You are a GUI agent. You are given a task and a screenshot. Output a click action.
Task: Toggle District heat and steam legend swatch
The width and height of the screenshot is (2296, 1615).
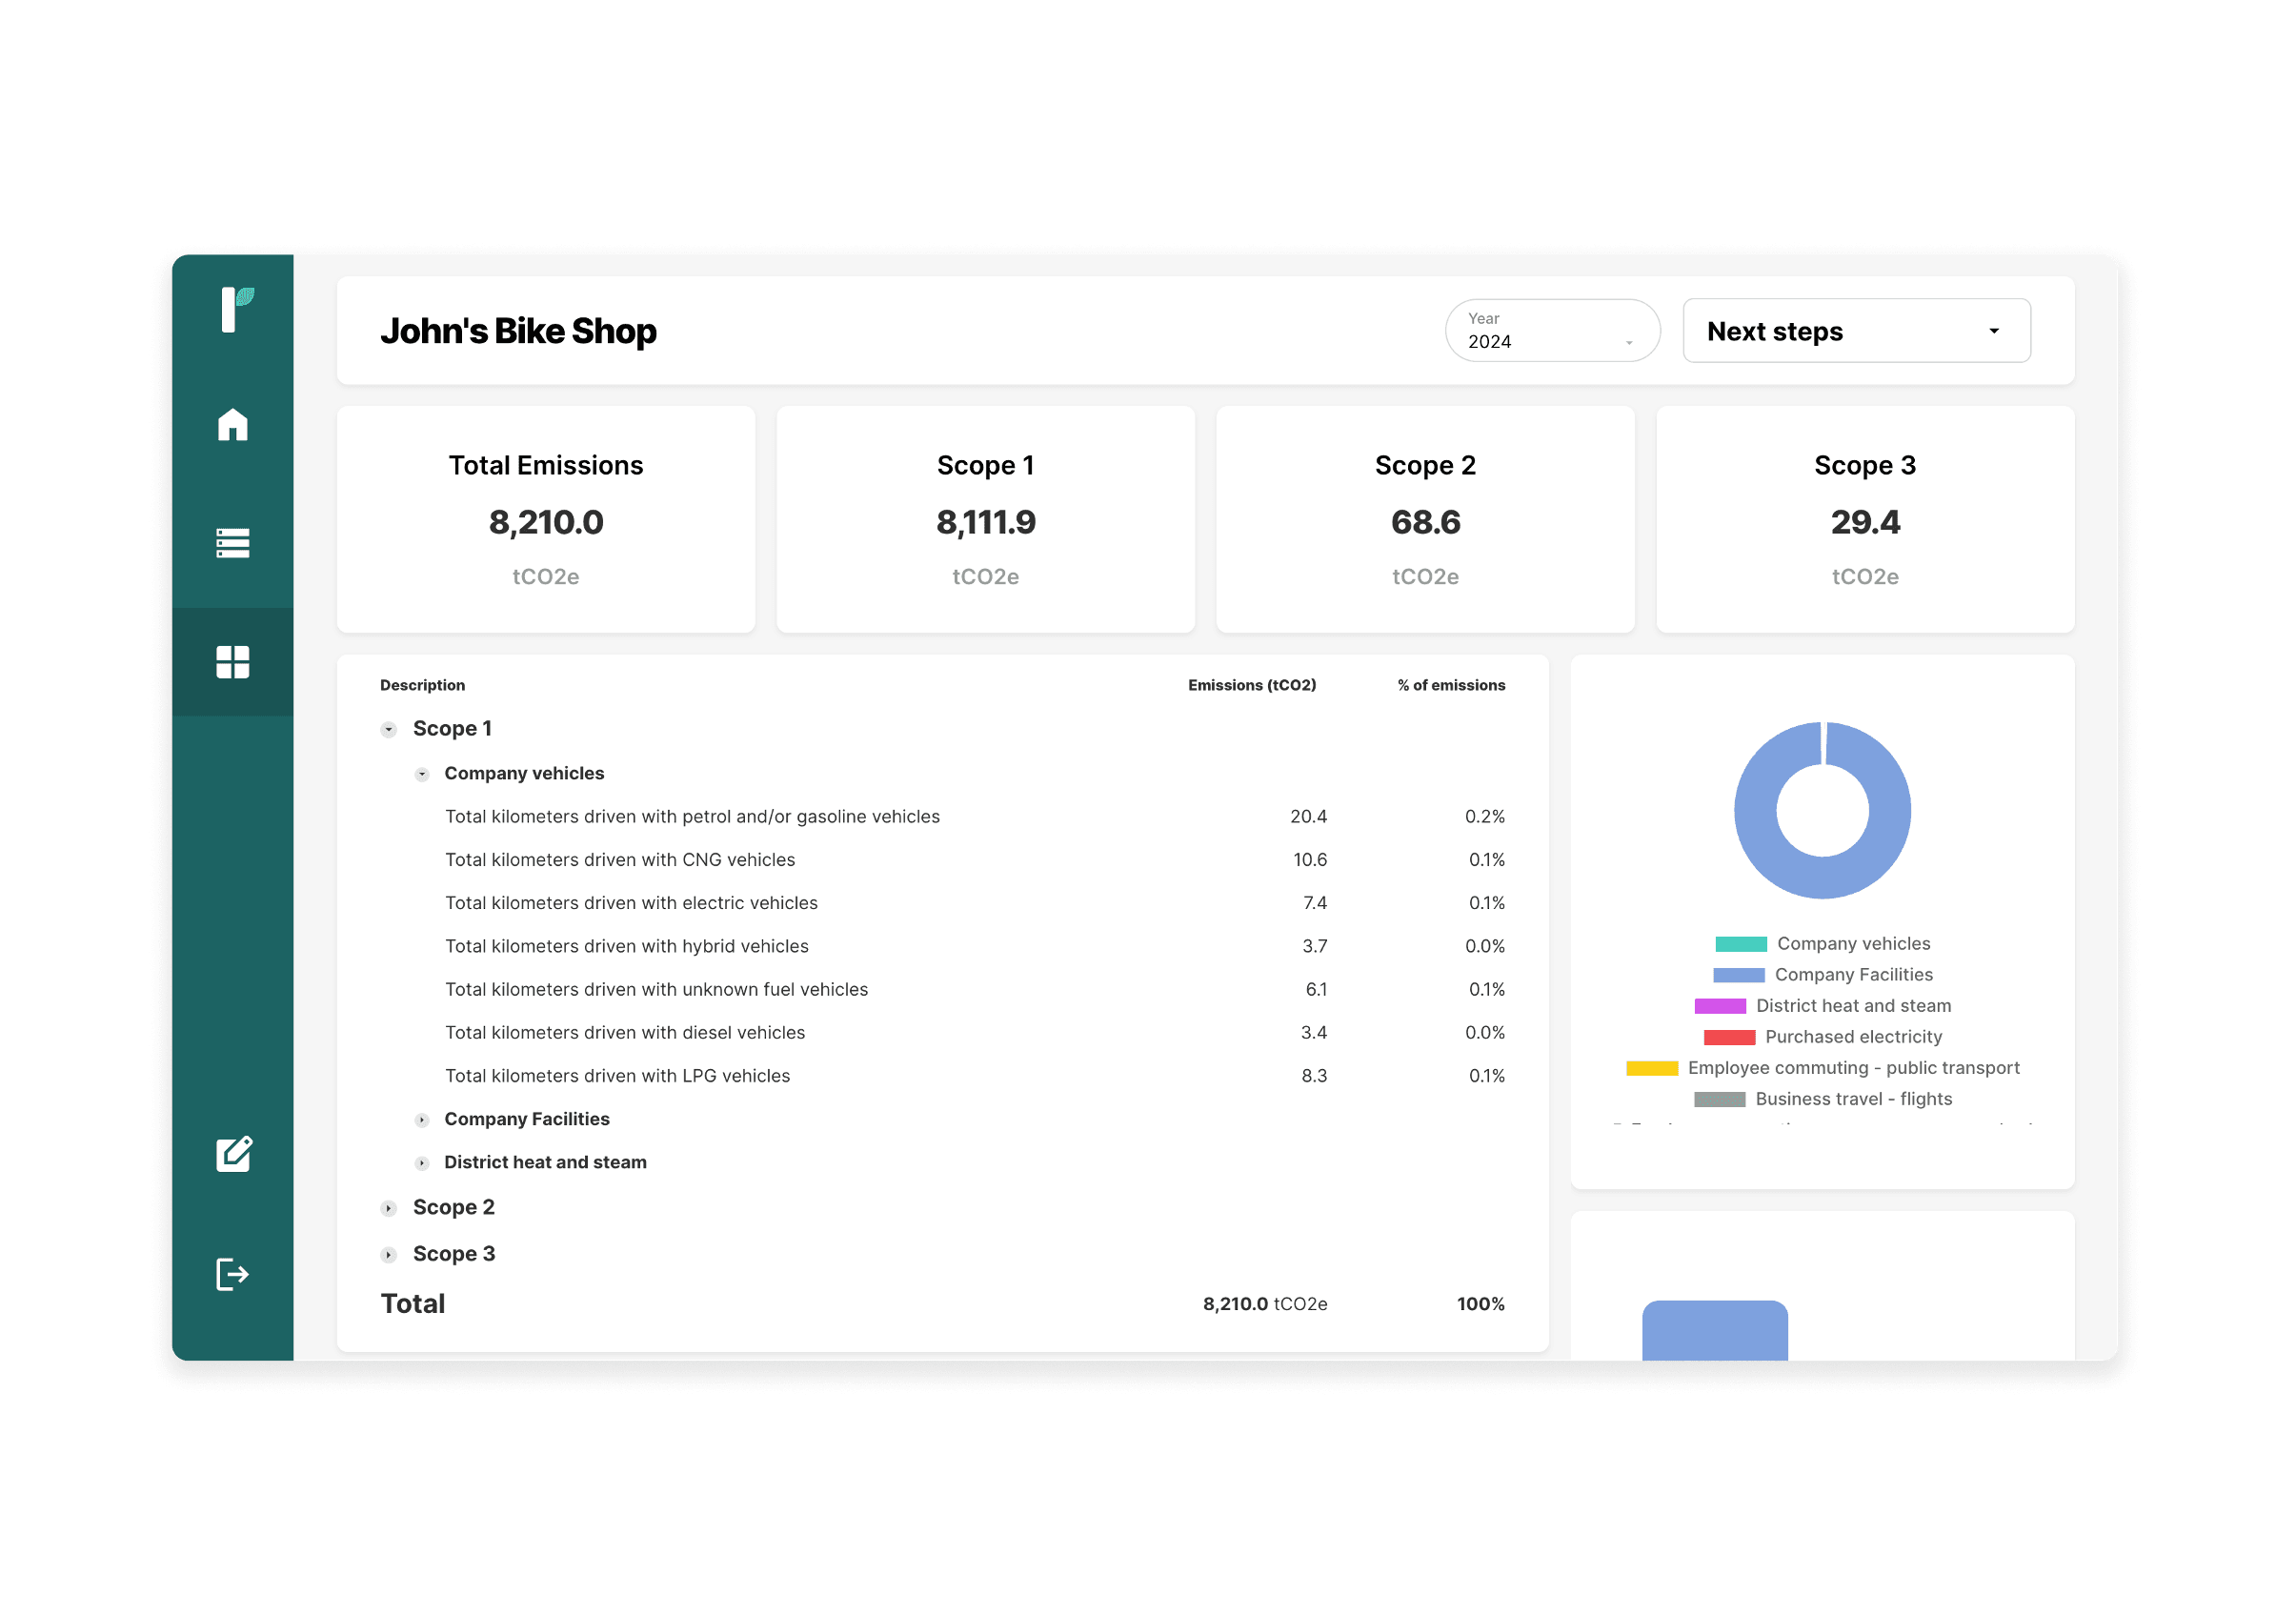(1720, 1006)
